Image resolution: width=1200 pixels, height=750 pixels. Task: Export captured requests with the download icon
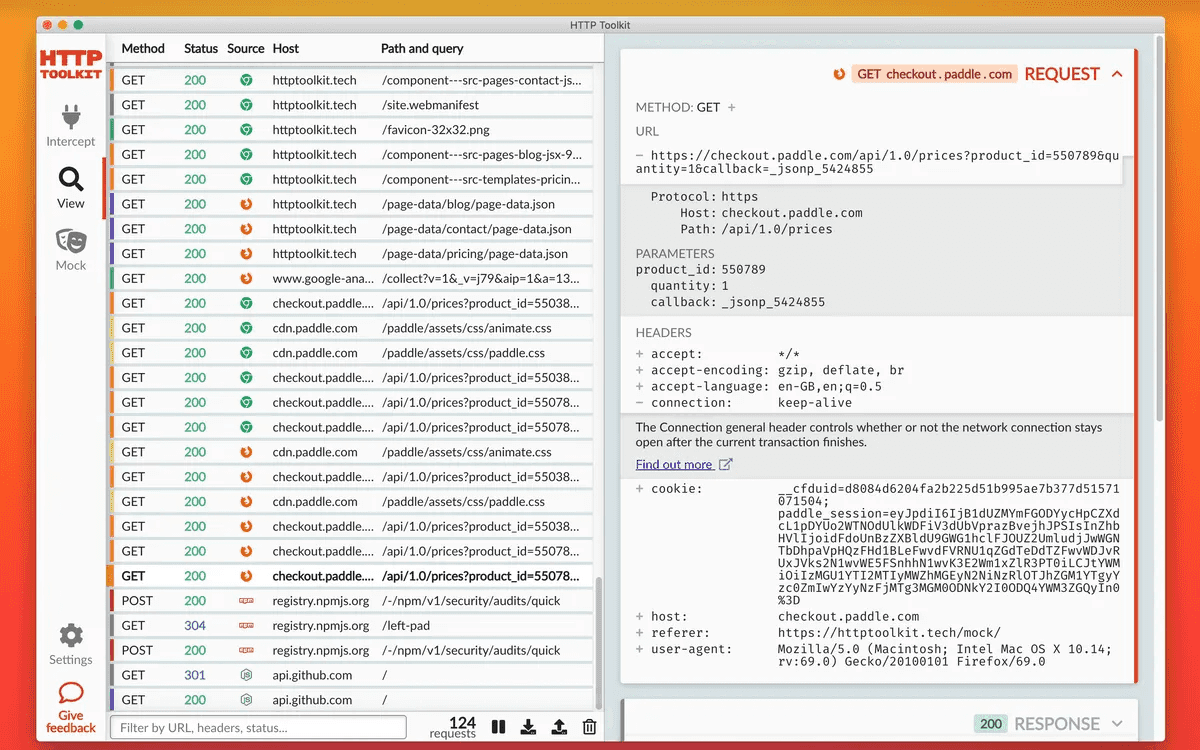point(528,727)
